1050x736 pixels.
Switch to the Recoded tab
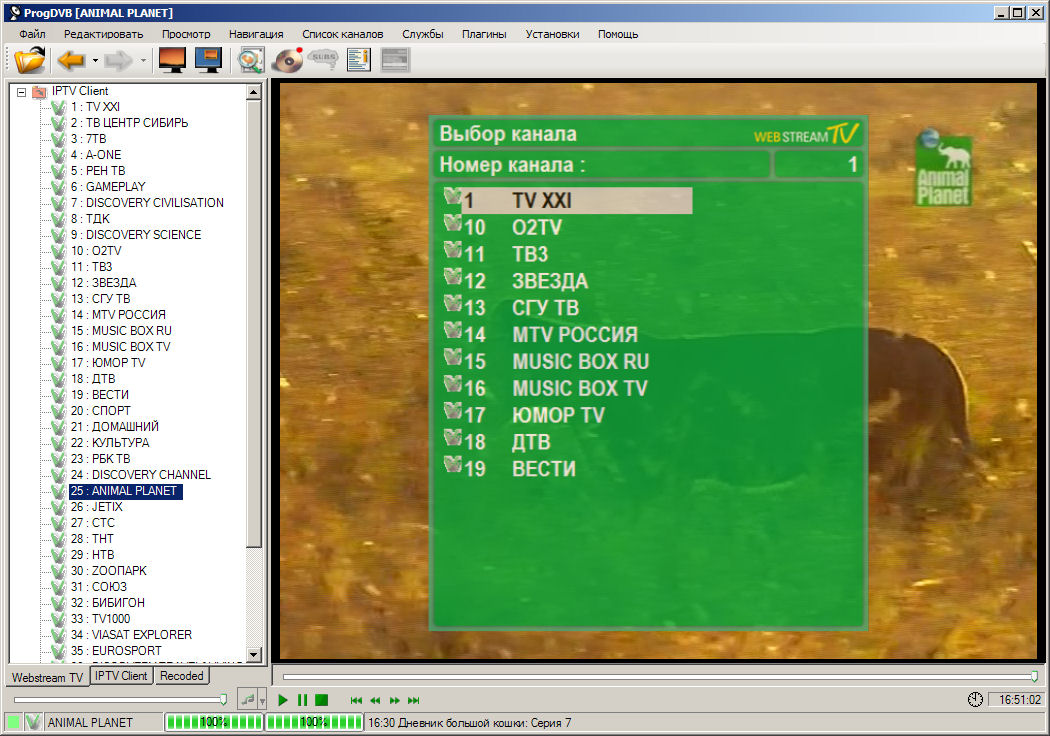coord(181,676)
